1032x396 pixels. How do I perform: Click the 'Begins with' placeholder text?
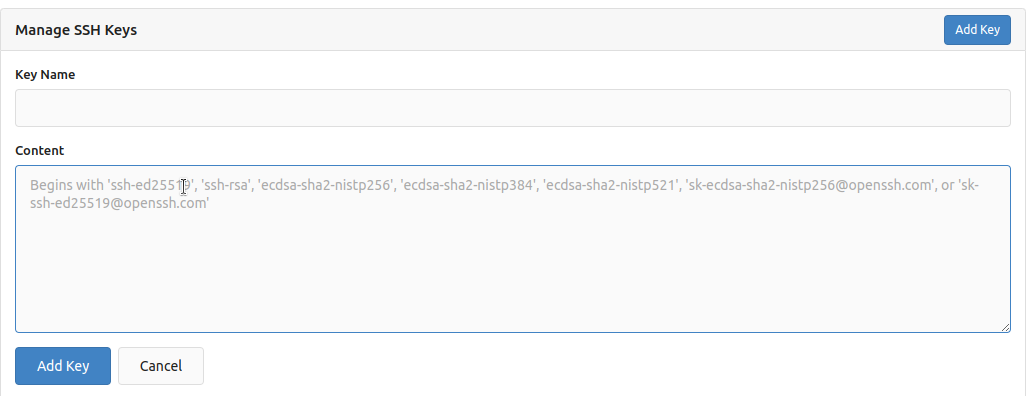point(66,186)
